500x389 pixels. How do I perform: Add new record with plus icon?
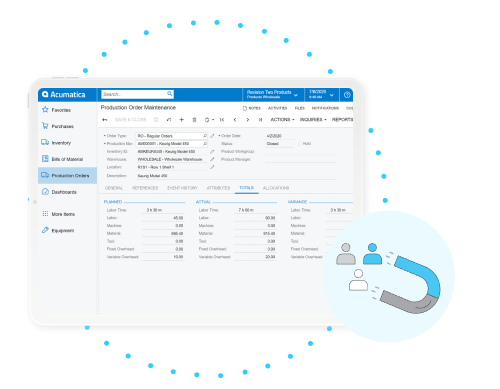point(182,120)
